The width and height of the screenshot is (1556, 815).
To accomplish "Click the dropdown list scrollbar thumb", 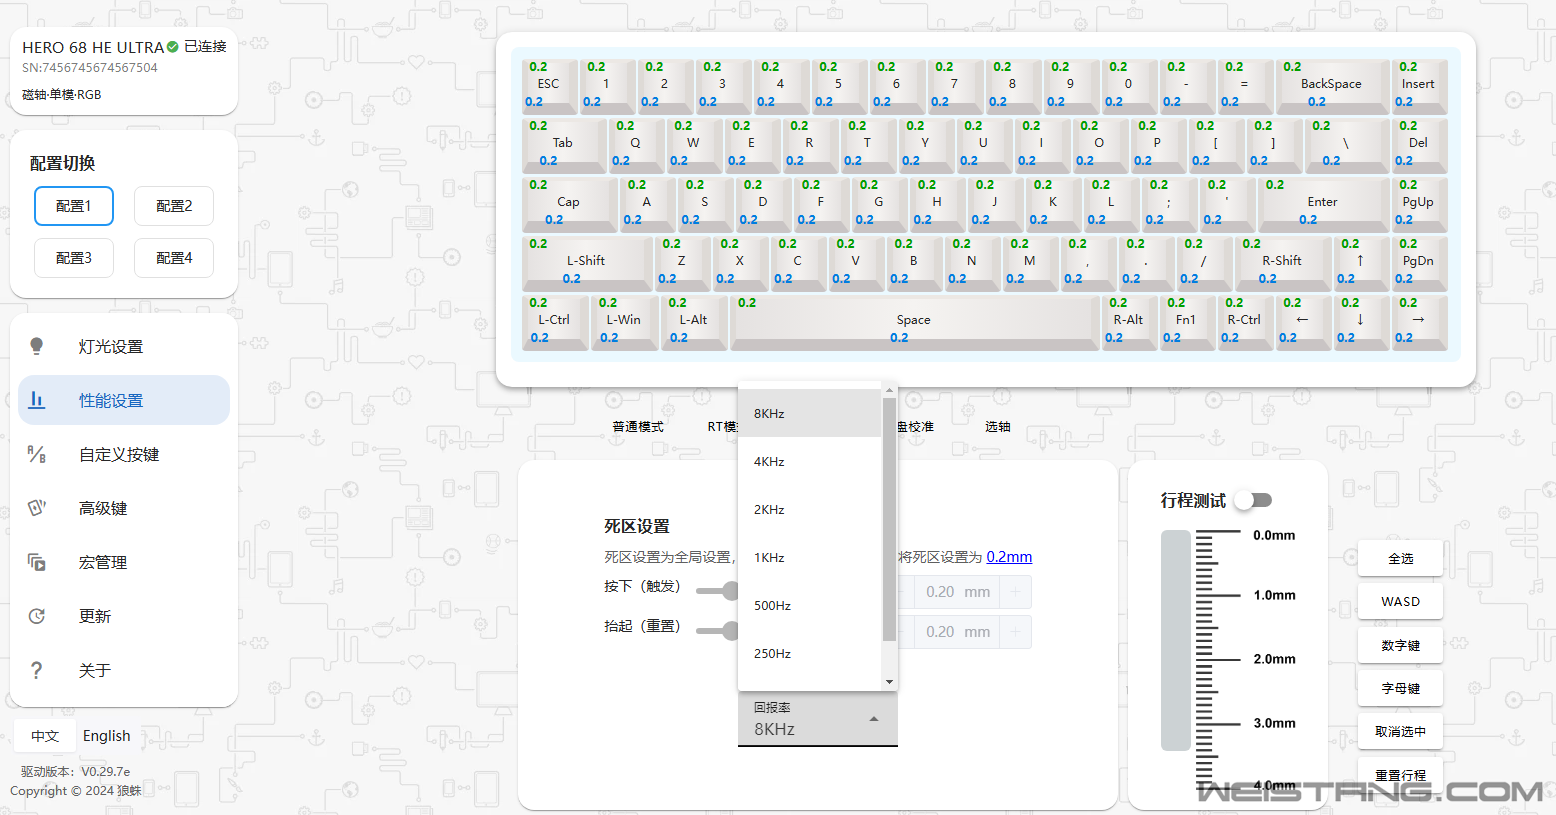I will [x=889, y=519].
